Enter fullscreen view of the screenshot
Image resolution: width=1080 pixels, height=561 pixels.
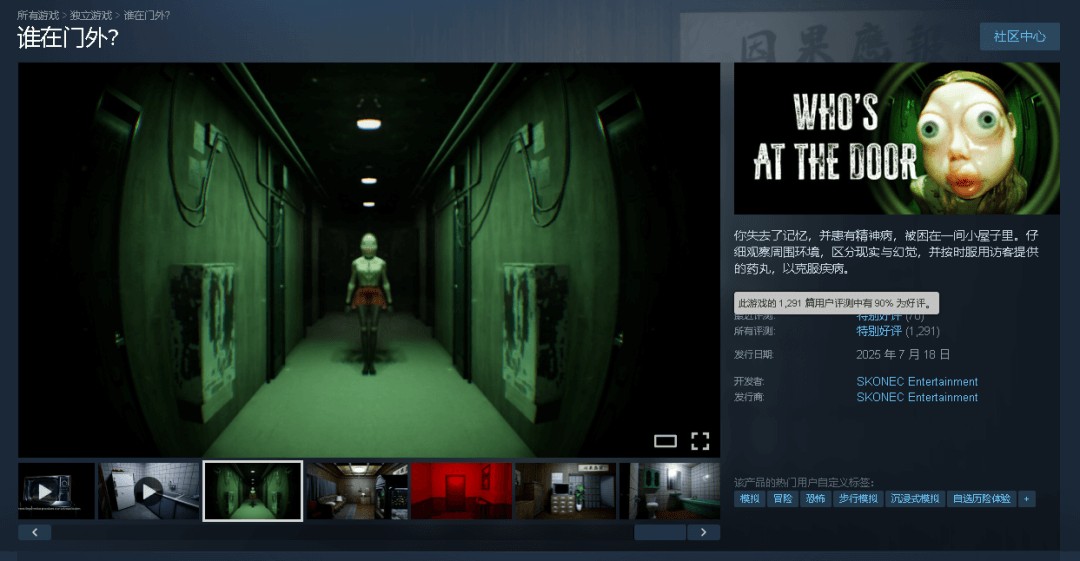tap(700, 441)
